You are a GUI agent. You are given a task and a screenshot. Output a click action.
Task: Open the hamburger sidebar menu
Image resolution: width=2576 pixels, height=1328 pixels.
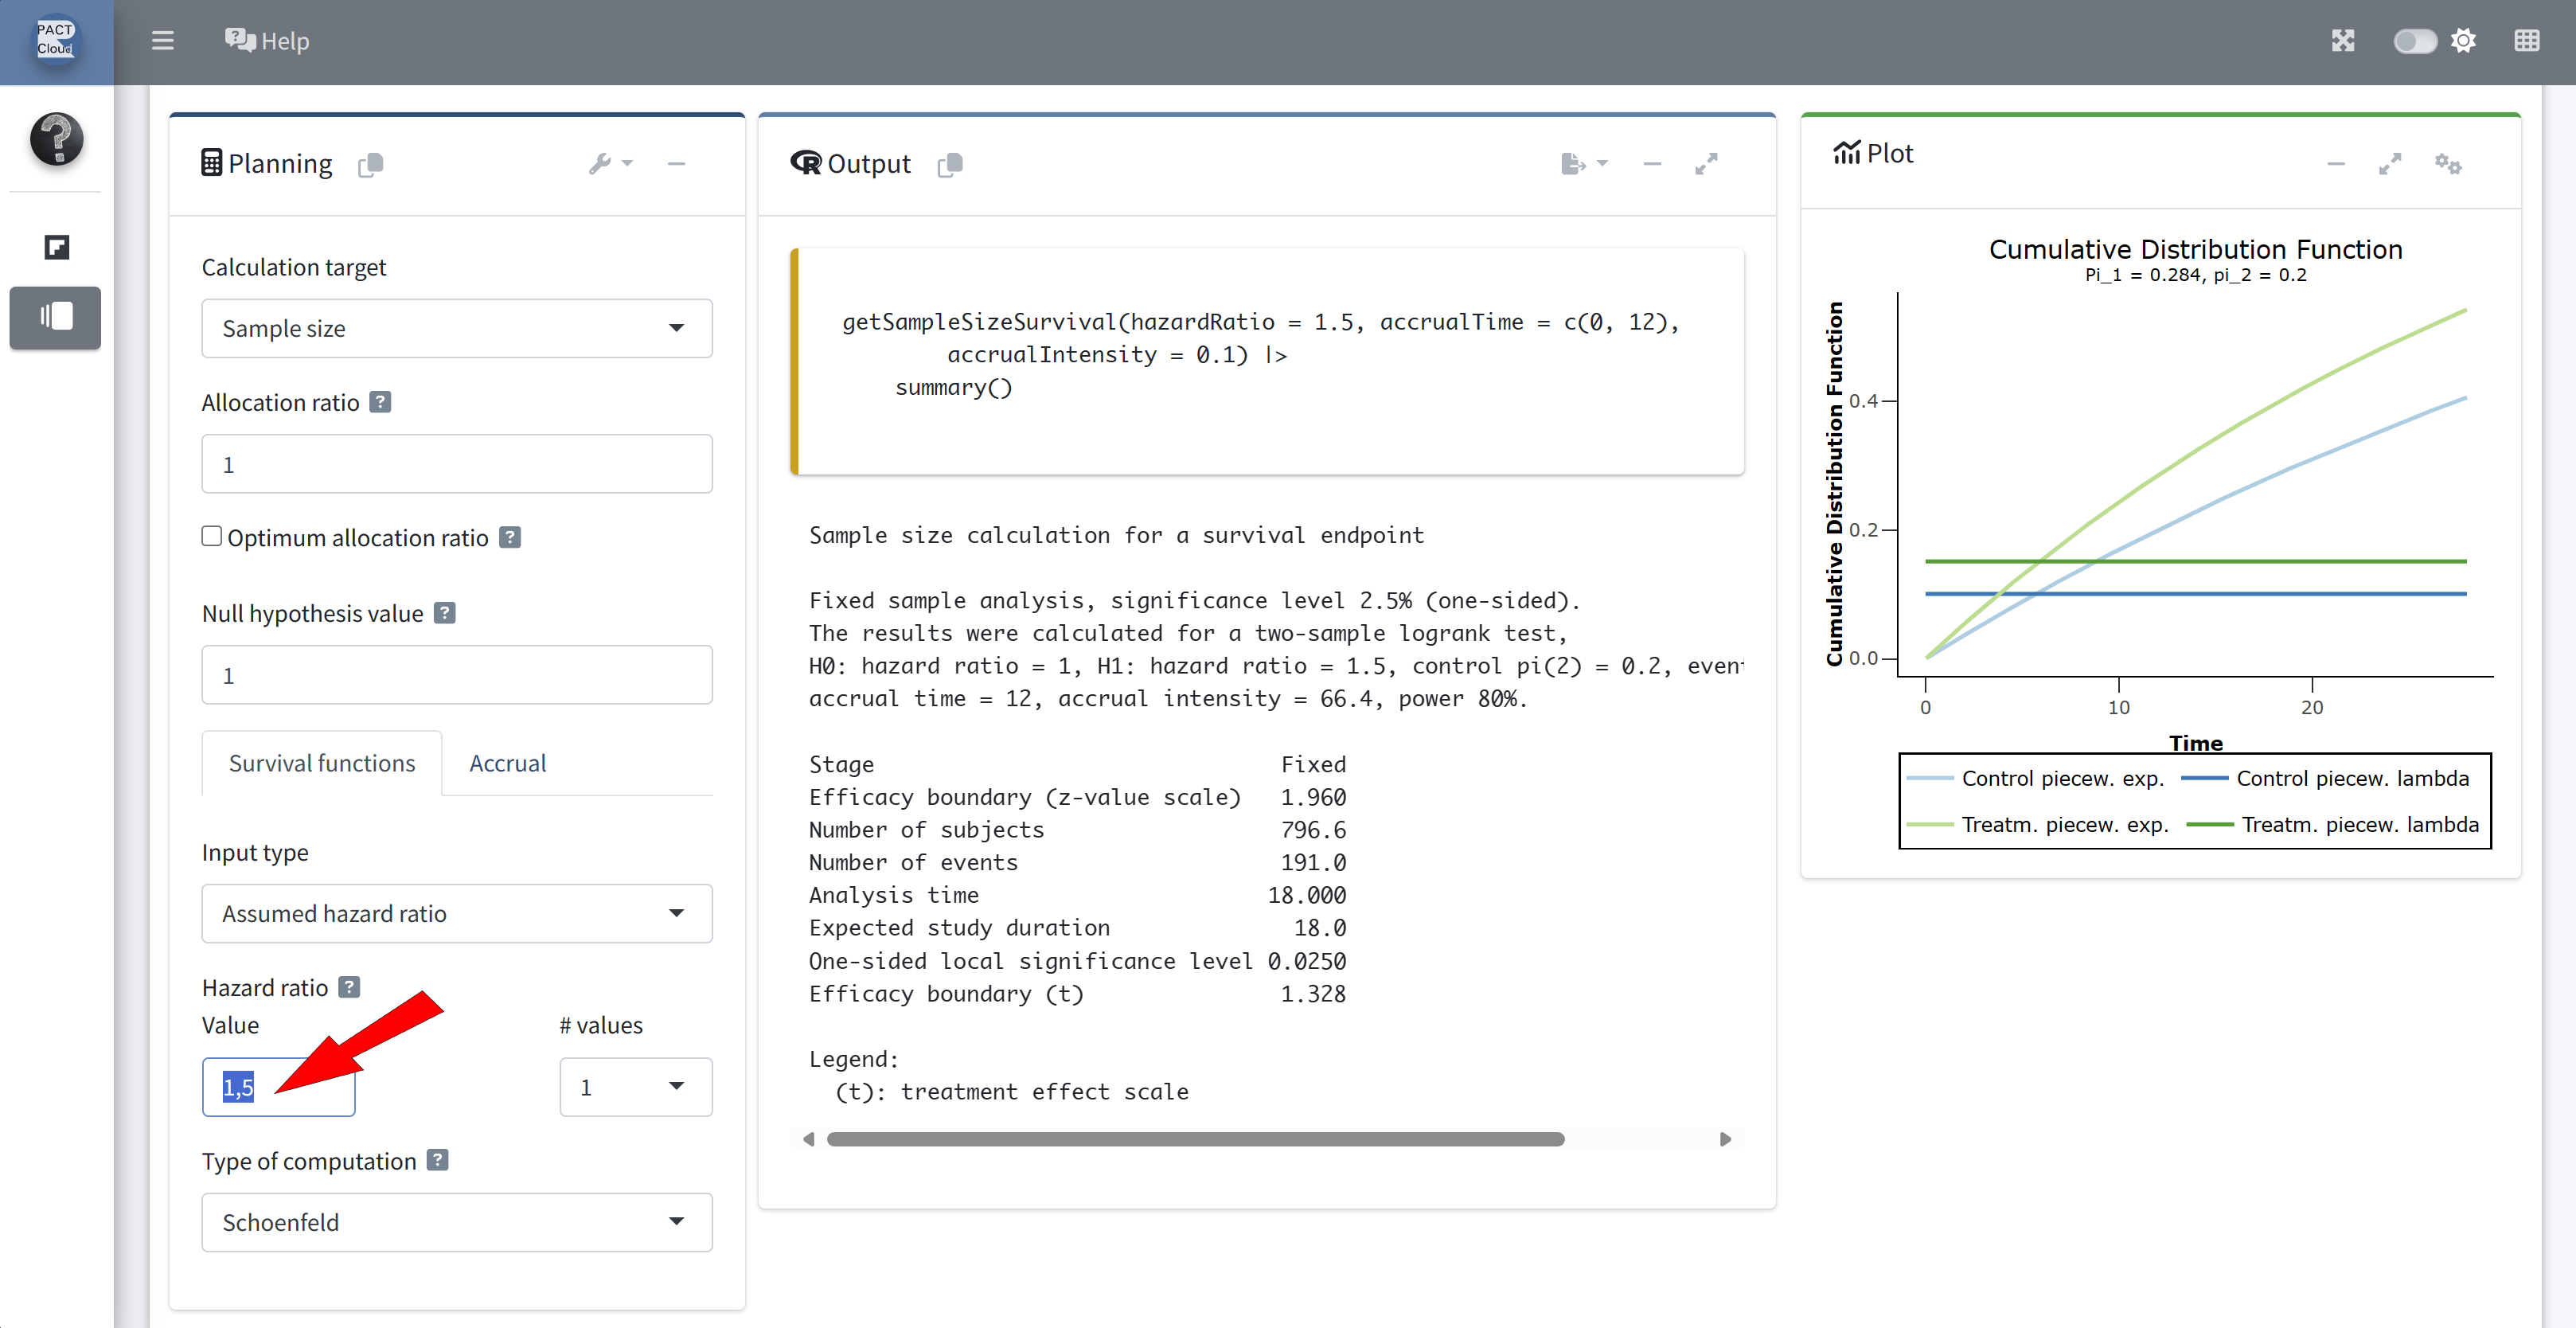pyautogui.click(x=162, y=41)
